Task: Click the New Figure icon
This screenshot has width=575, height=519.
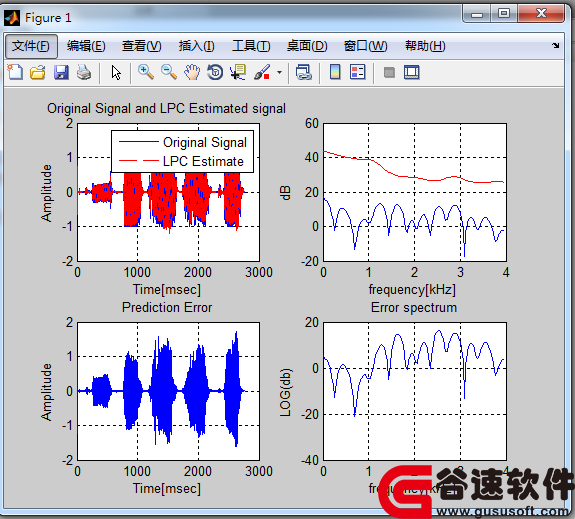Action: point(15,72)
